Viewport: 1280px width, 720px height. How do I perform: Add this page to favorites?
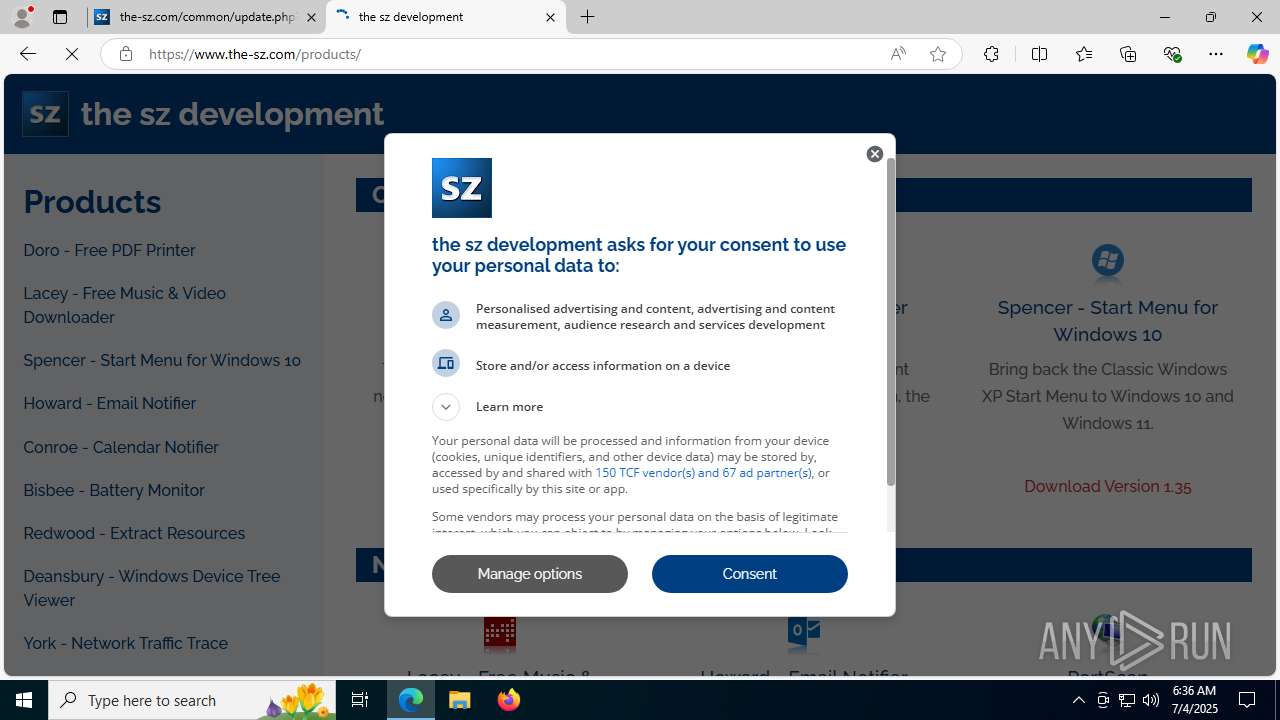(938, 54)
